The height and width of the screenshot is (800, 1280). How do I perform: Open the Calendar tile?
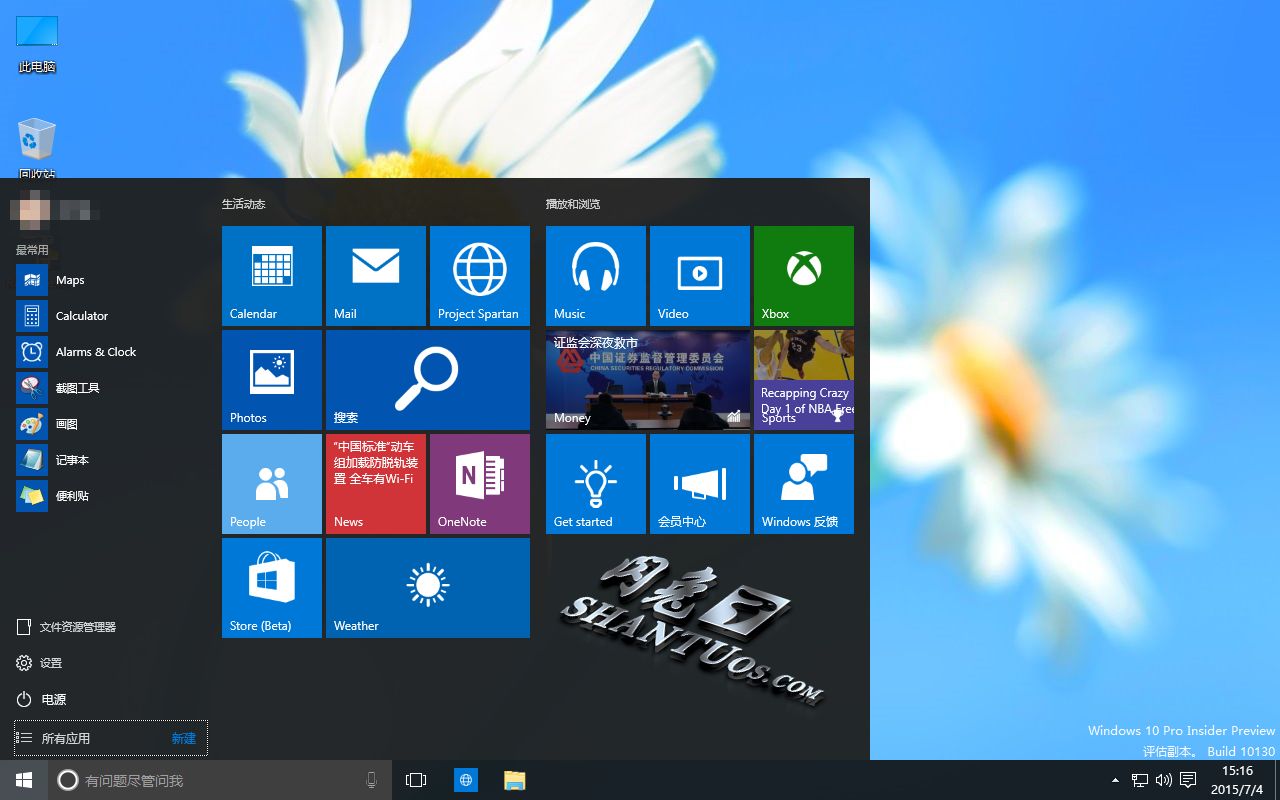coord(271,276)
